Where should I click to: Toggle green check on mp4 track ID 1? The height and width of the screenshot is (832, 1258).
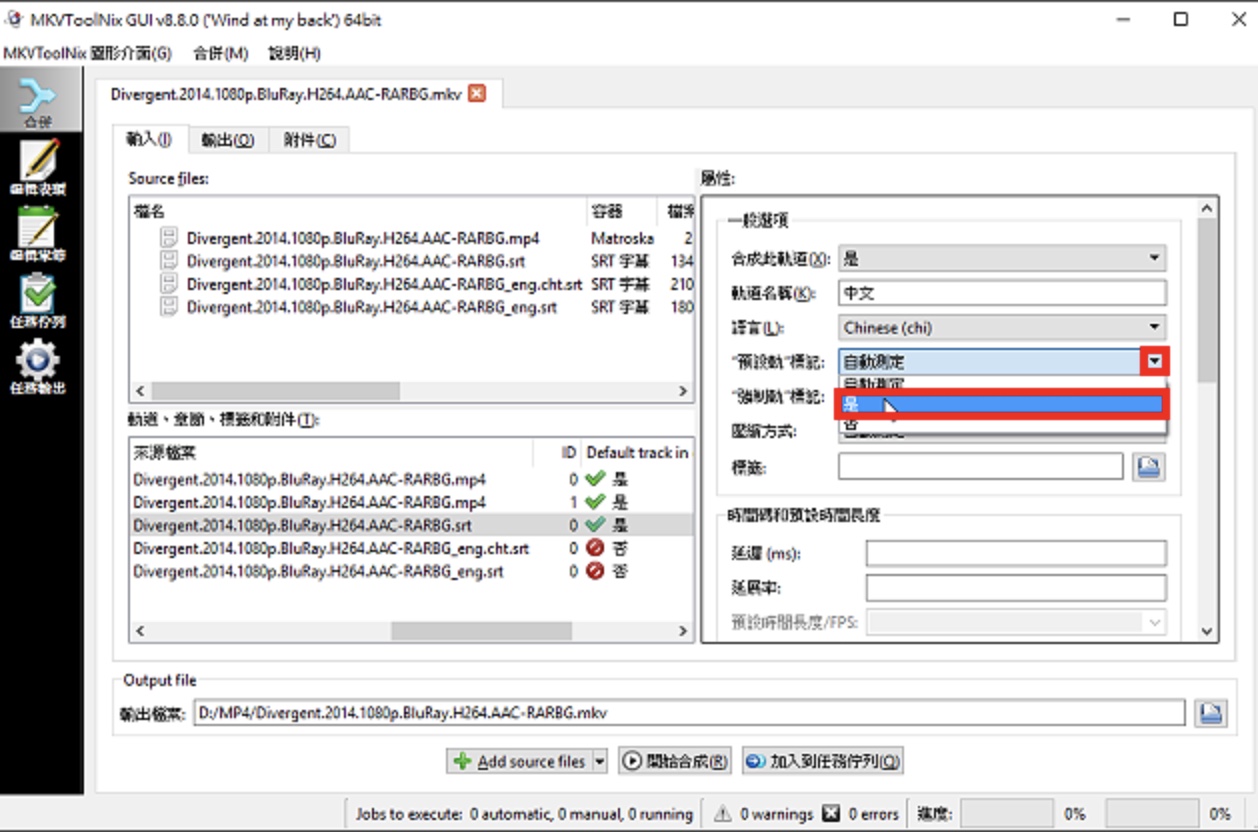pyautogui.click(x=597, y=502)
